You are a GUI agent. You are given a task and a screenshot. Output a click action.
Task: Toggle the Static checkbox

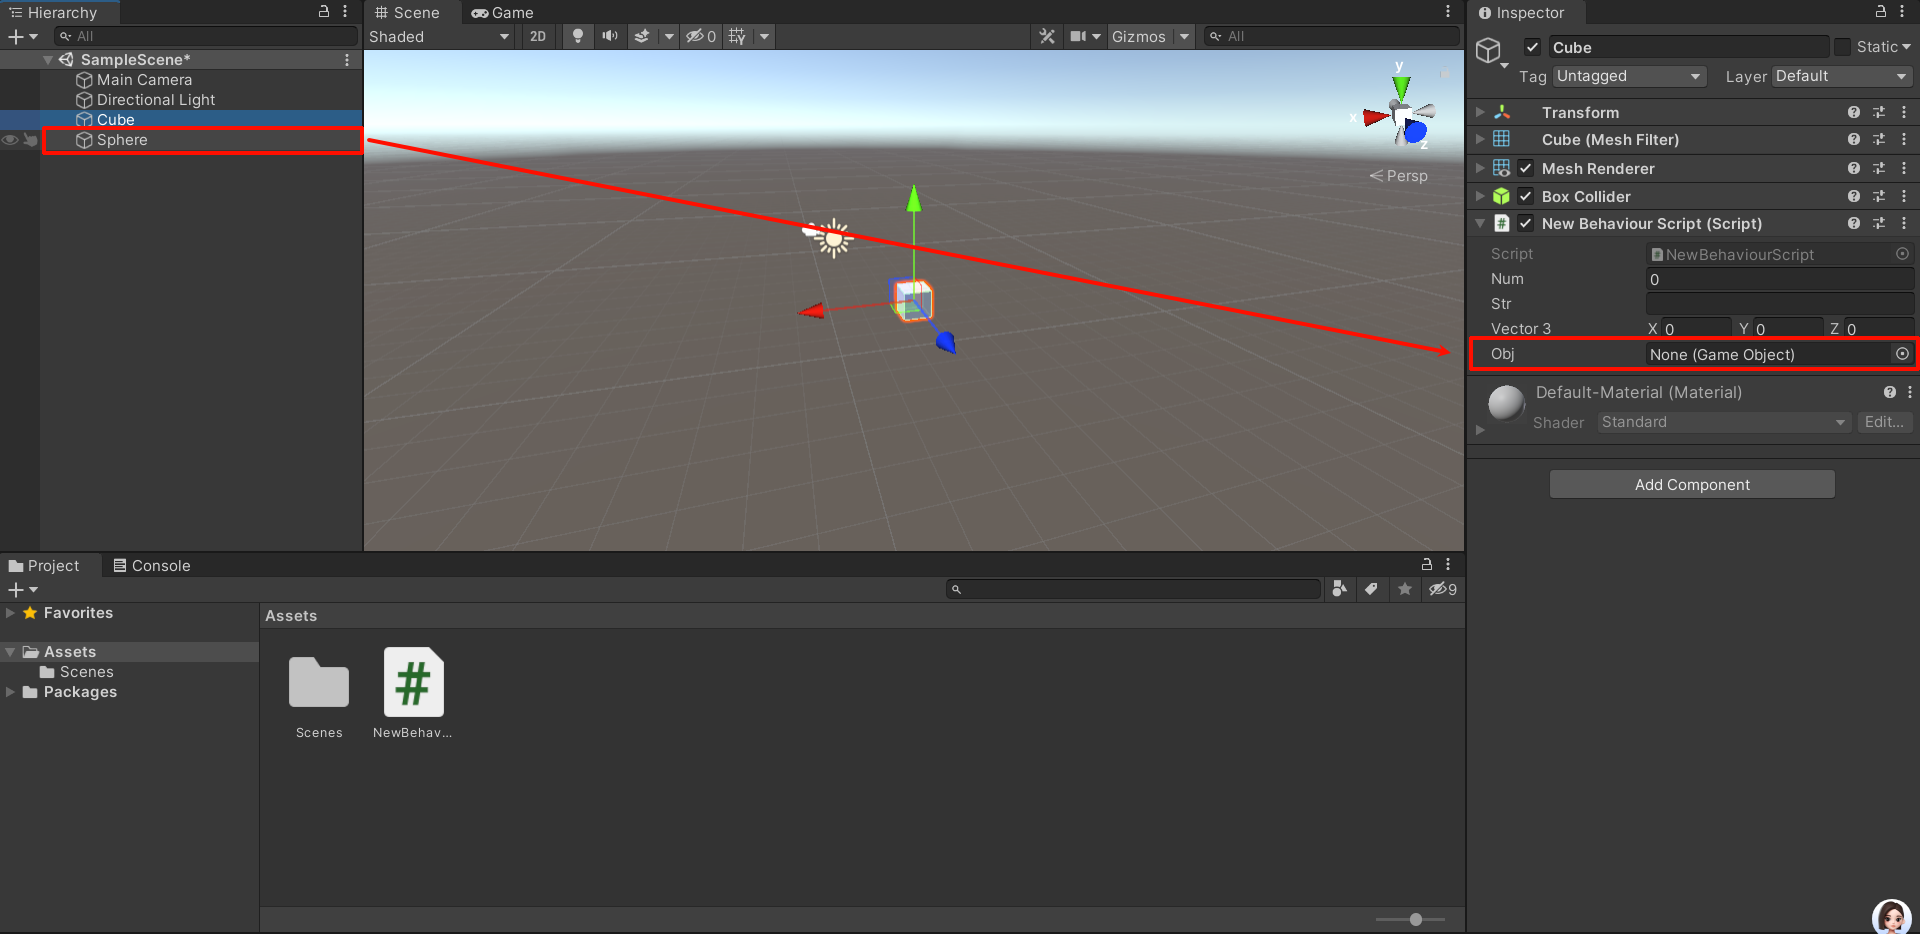1842,47
